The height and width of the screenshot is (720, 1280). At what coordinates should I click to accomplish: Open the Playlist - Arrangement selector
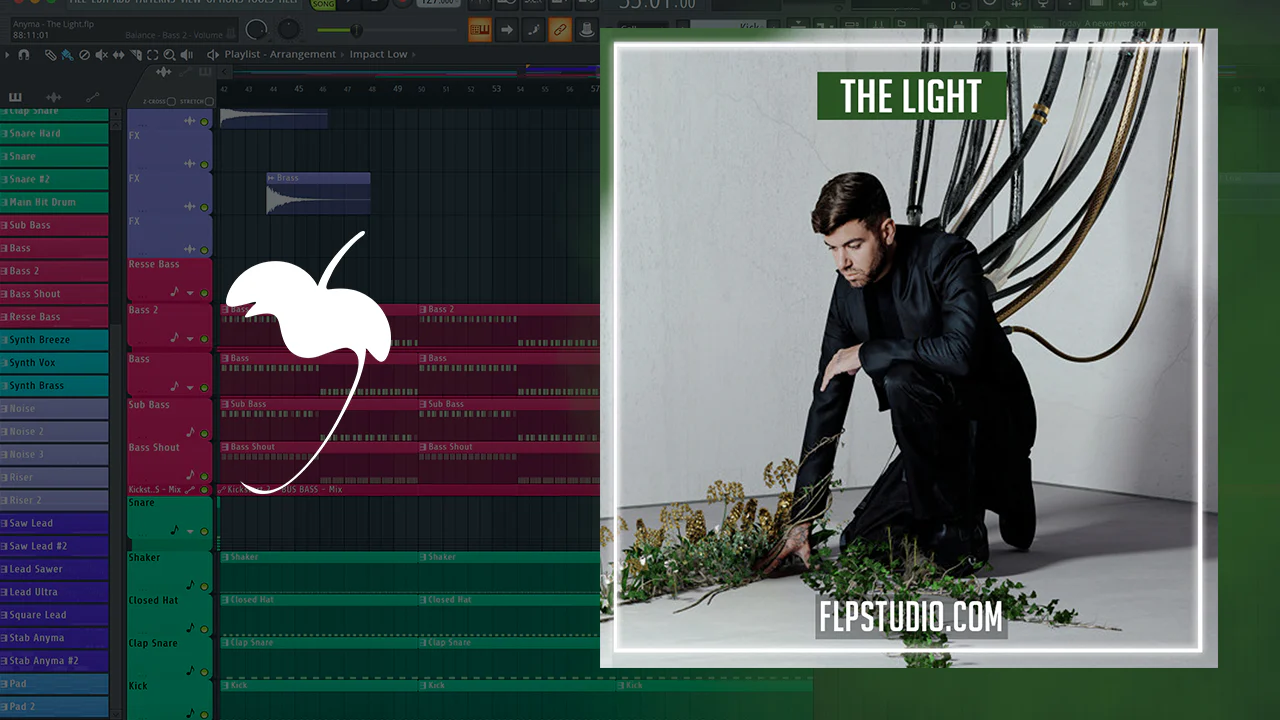pos(280,55)
